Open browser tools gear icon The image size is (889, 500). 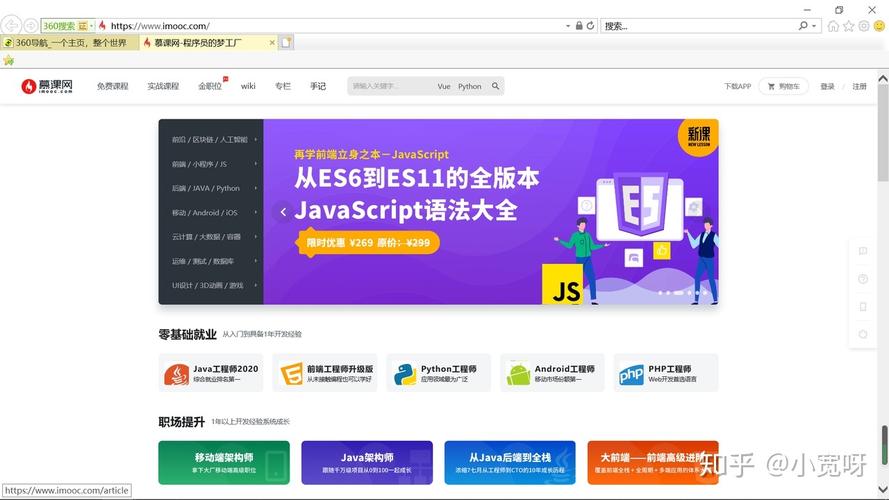863,26
